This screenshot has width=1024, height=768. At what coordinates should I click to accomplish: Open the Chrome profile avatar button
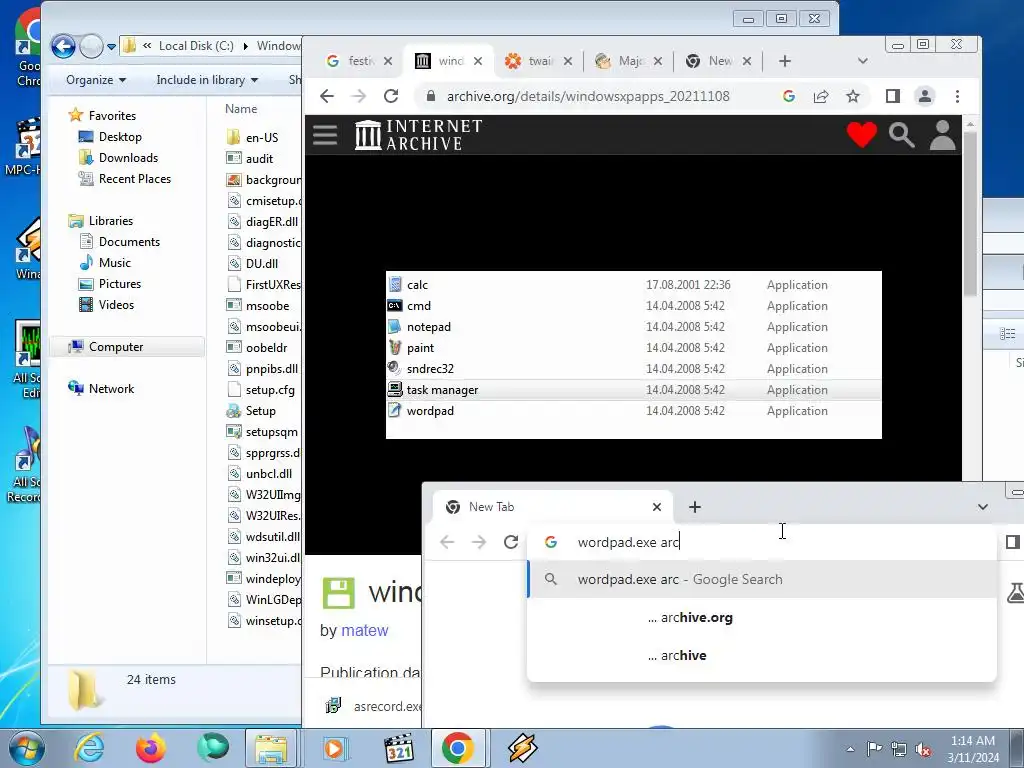(925, 97)
